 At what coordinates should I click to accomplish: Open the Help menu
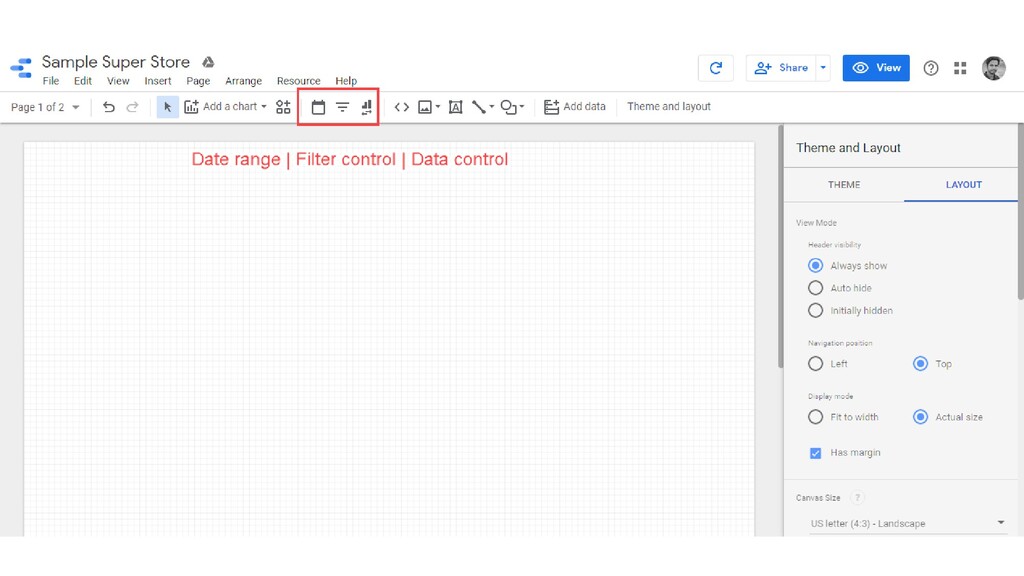click(x=346, y=81)
